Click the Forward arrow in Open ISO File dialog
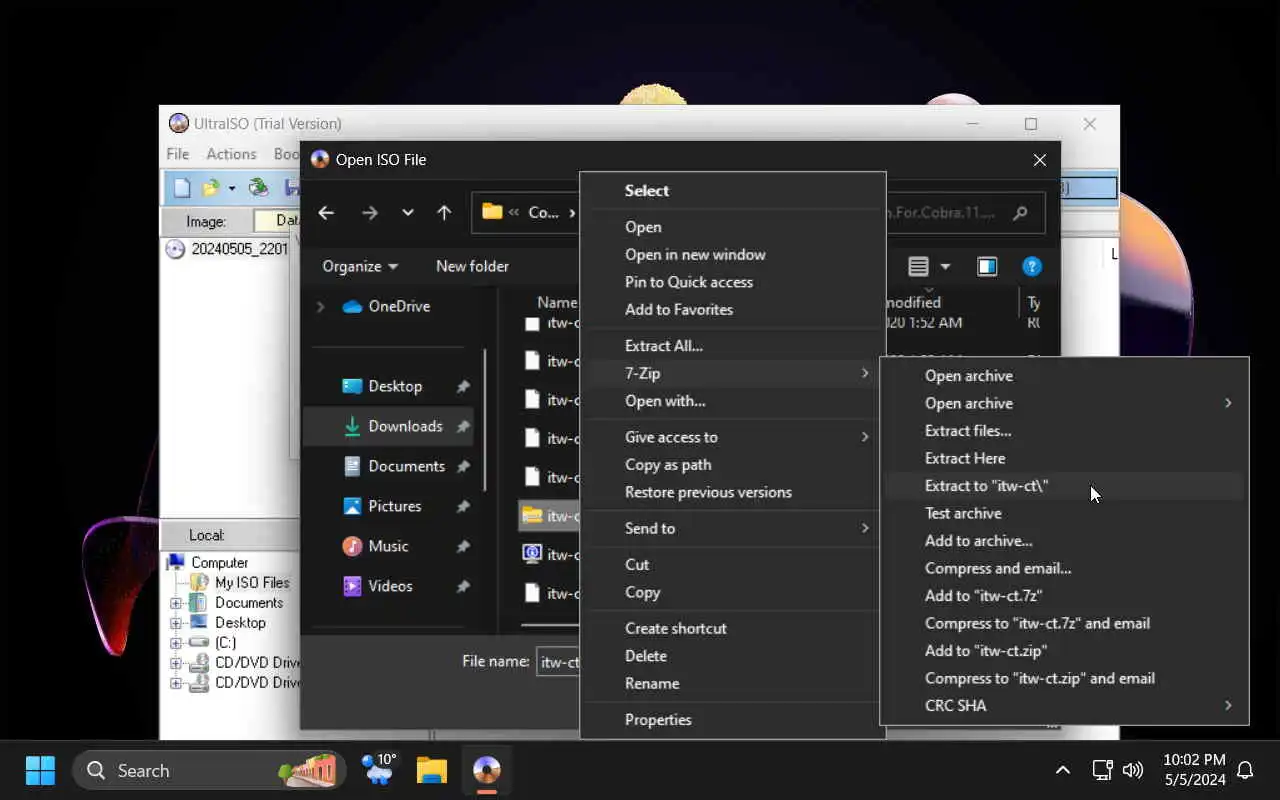 (370, 212)
